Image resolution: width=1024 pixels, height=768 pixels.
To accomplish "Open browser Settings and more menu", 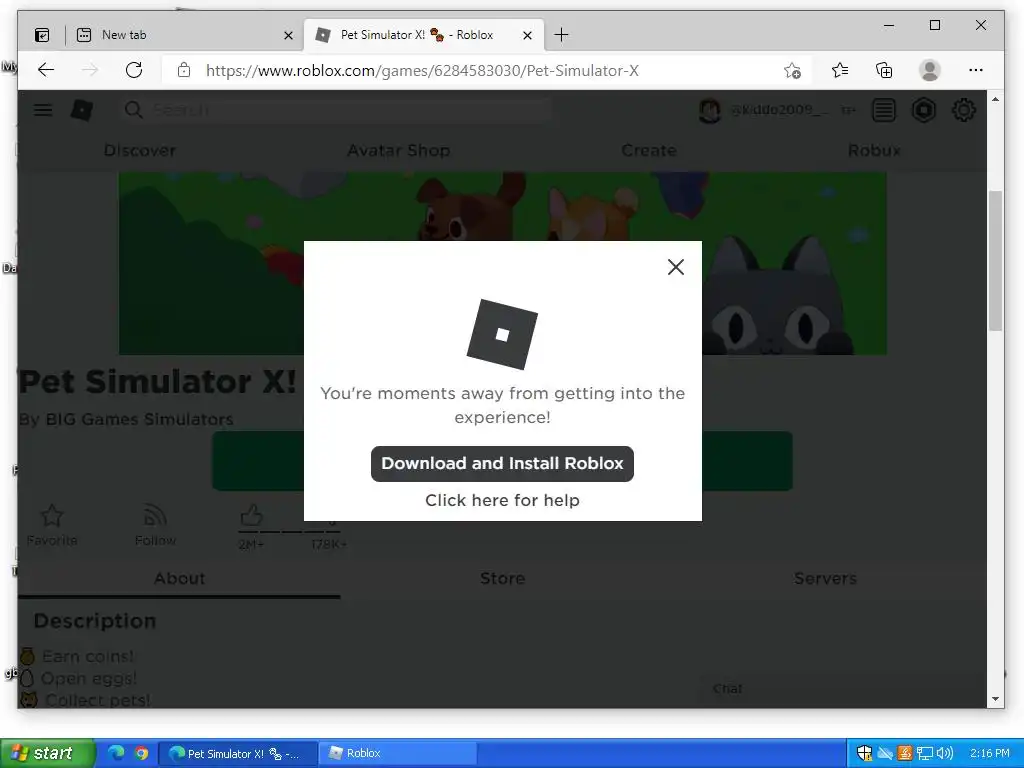I will [x=976, y=70].
